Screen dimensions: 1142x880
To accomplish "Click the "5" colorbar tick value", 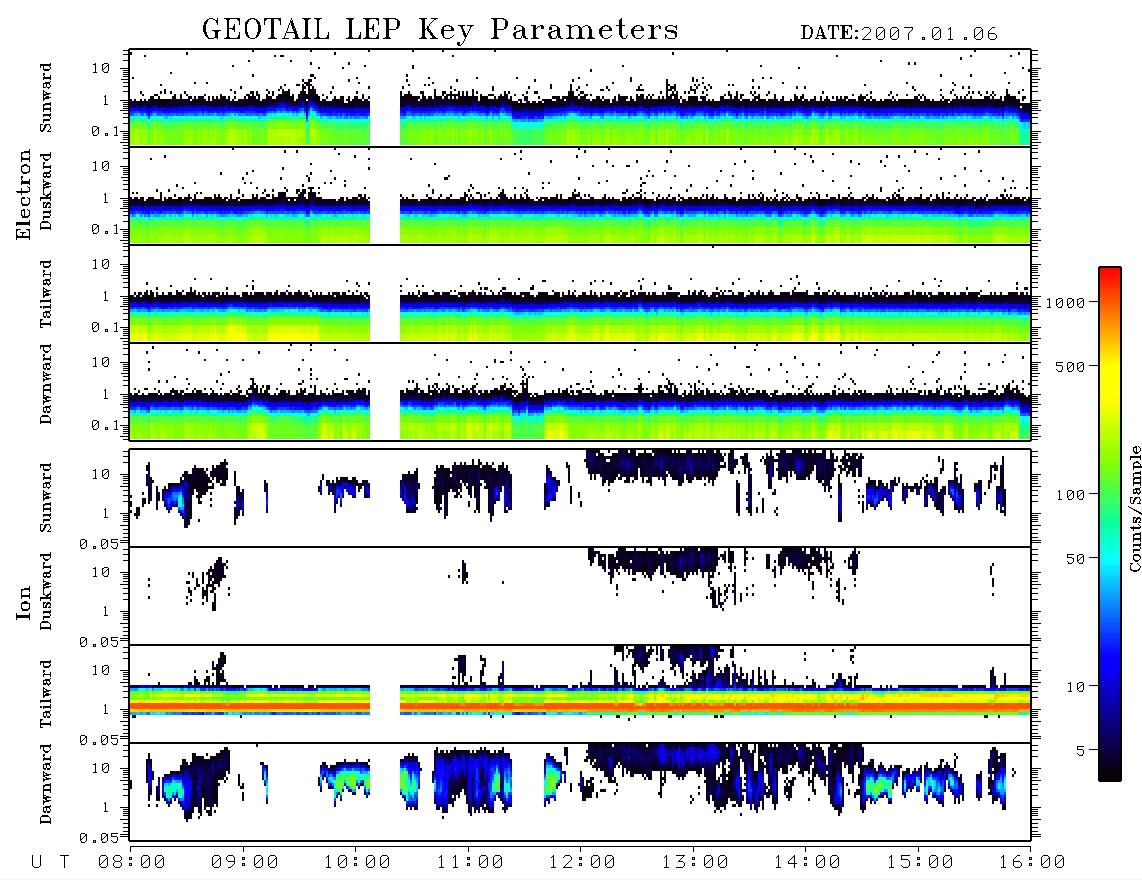I will point(1080,750).
